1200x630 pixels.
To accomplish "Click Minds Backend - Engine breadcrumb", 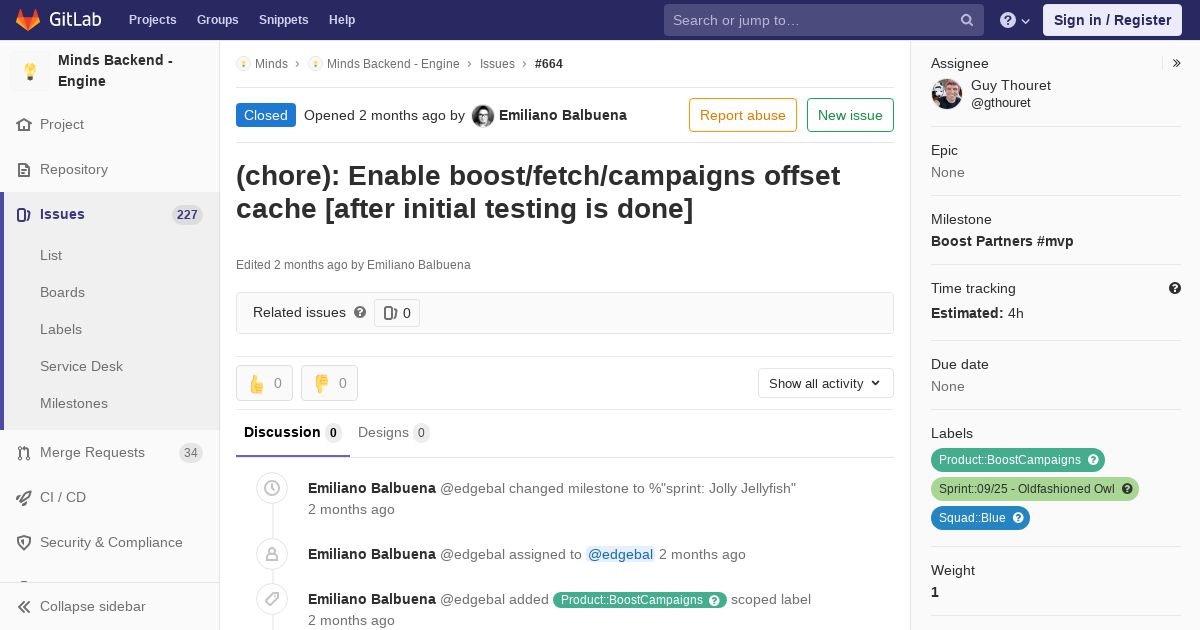I will (393, 63).
